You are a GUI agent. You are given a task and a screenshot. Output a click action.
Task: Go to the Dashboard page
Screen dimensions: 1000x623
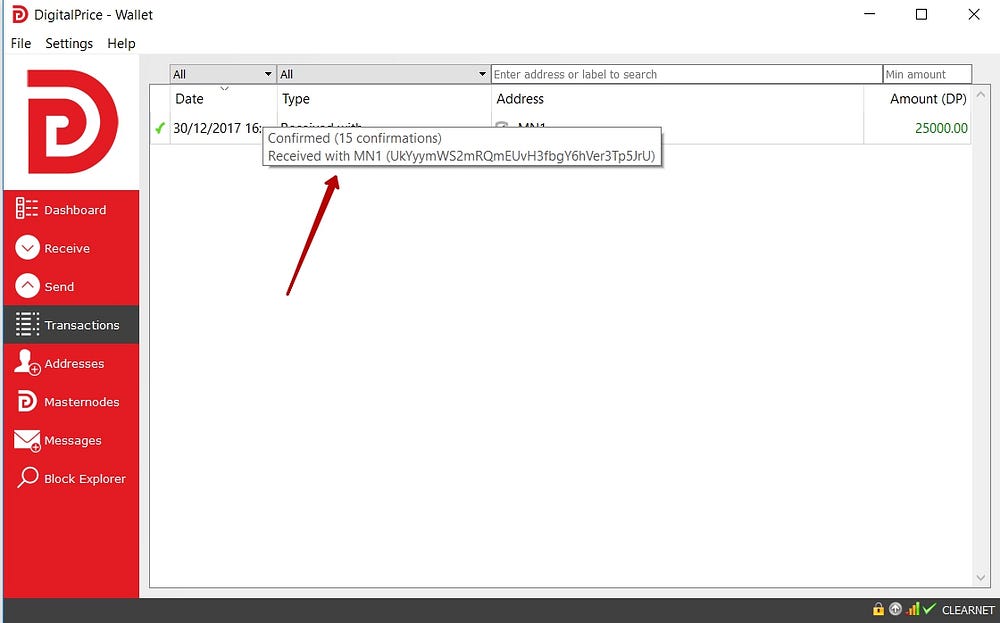click(x=75, y=210)
